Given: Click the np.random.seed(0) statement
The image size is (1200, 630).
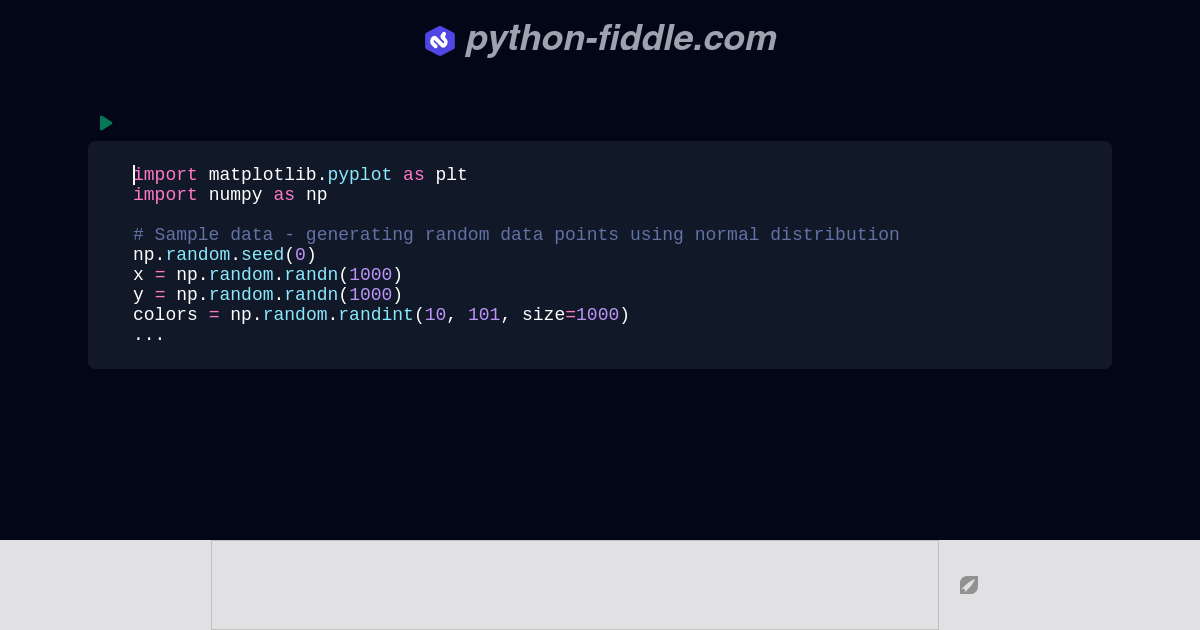Looking at the screenshot, I should pos(224,255).
